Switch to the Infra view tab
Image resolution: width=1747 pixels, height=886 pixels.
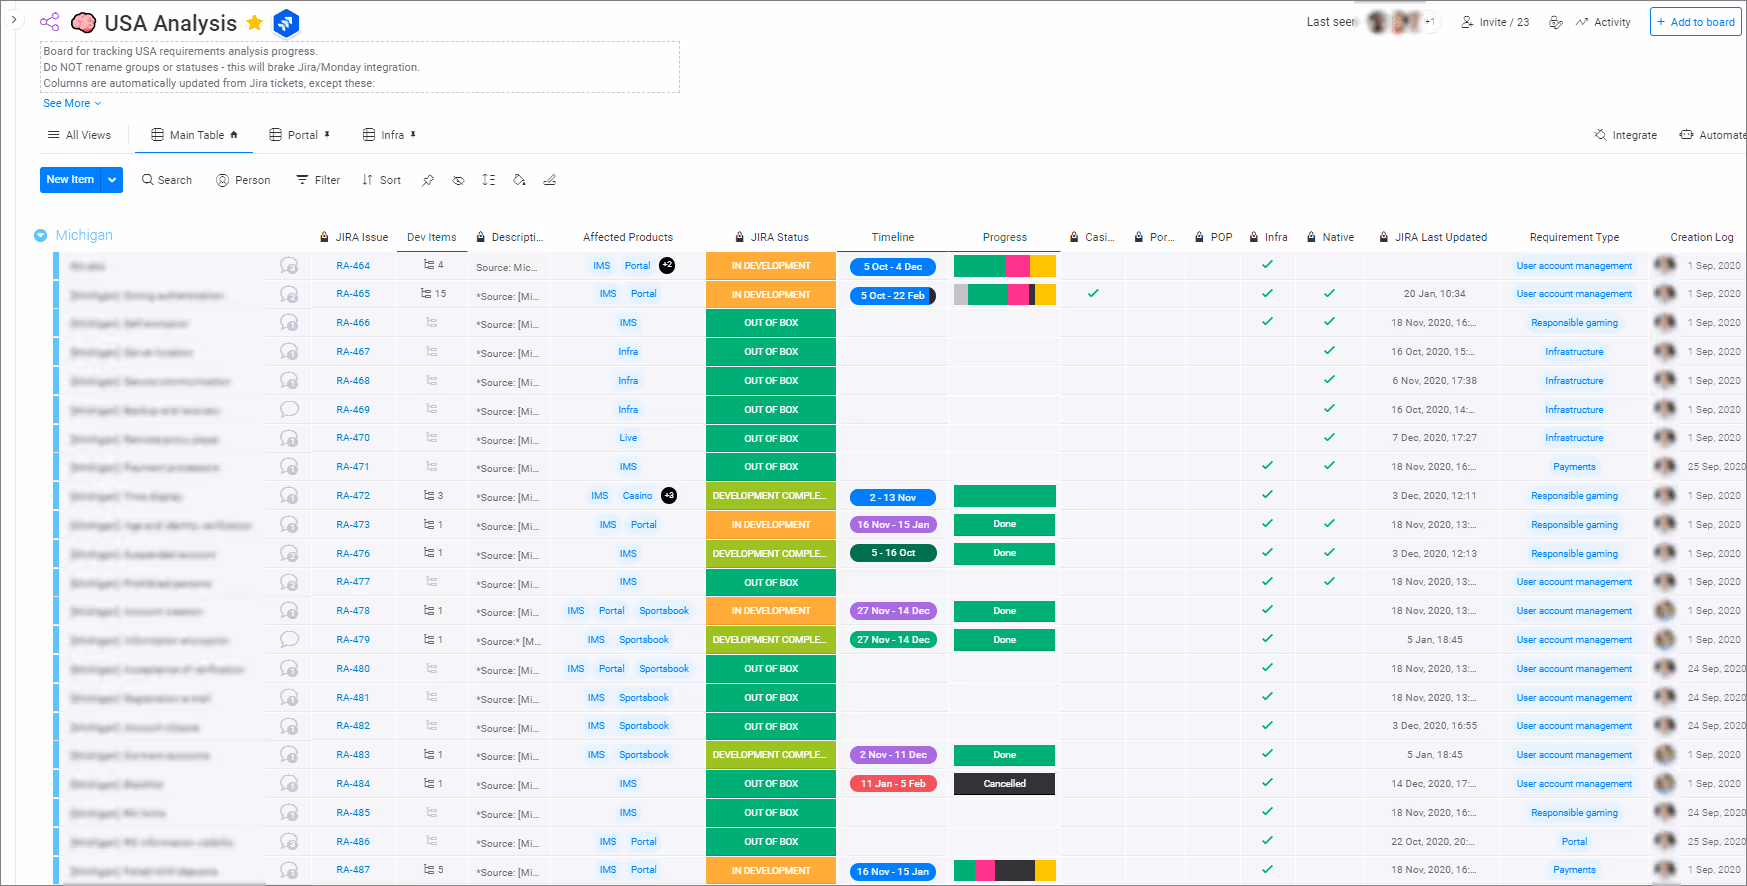click(x=390, y=135)
